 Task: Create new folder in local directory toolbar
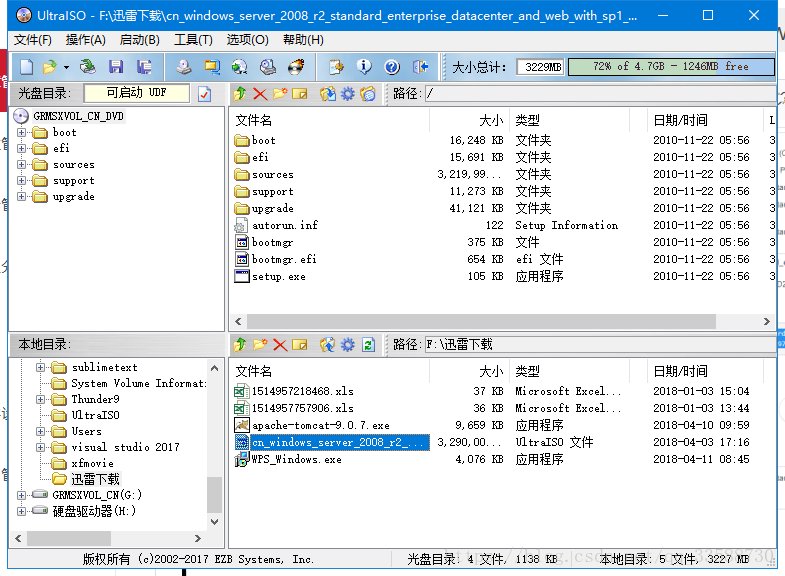tap(260, 345)
